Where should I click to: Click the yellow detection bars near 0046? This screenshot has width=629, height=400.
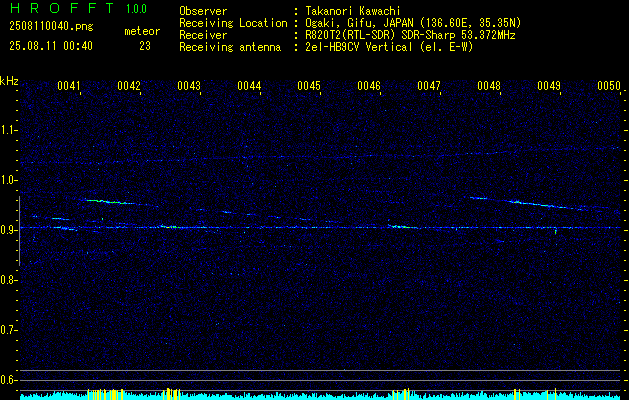click(401, 394)
